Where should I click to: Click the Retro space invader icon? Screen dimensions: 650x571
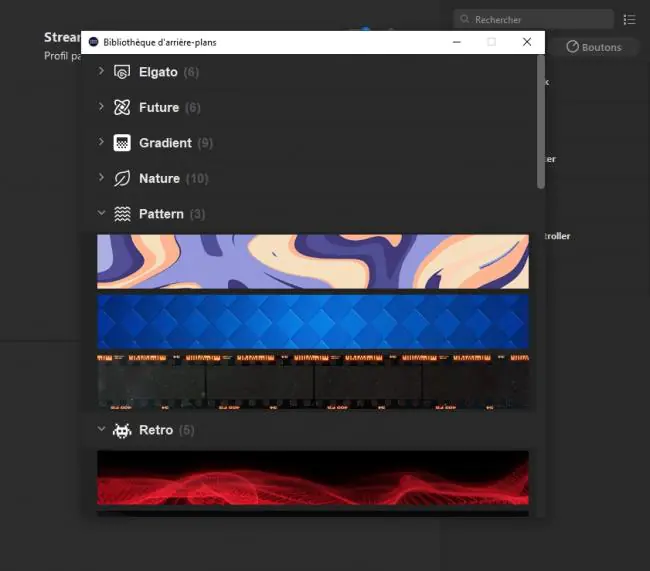pyautogui.click(x=122, y=430)
